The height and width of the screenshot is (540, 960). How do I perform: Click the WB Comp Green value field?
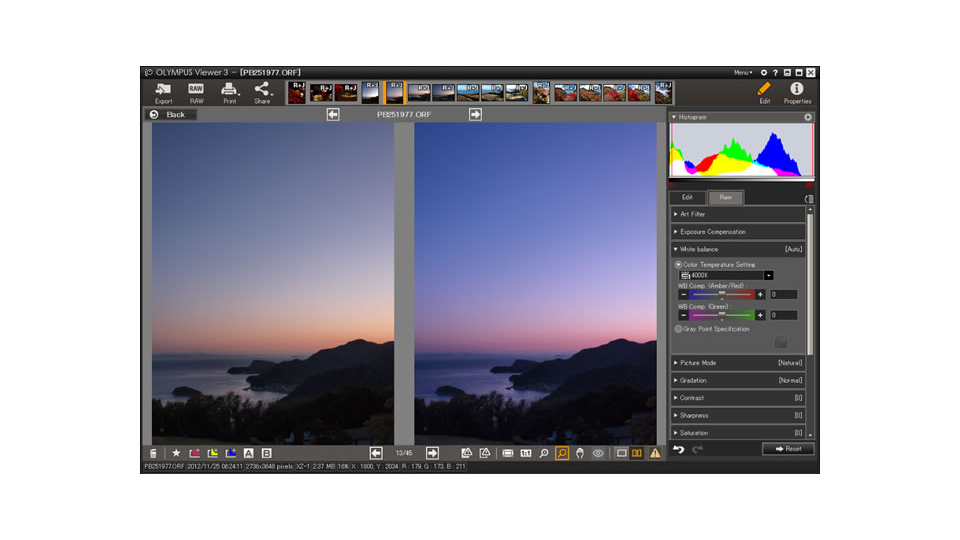784,315
